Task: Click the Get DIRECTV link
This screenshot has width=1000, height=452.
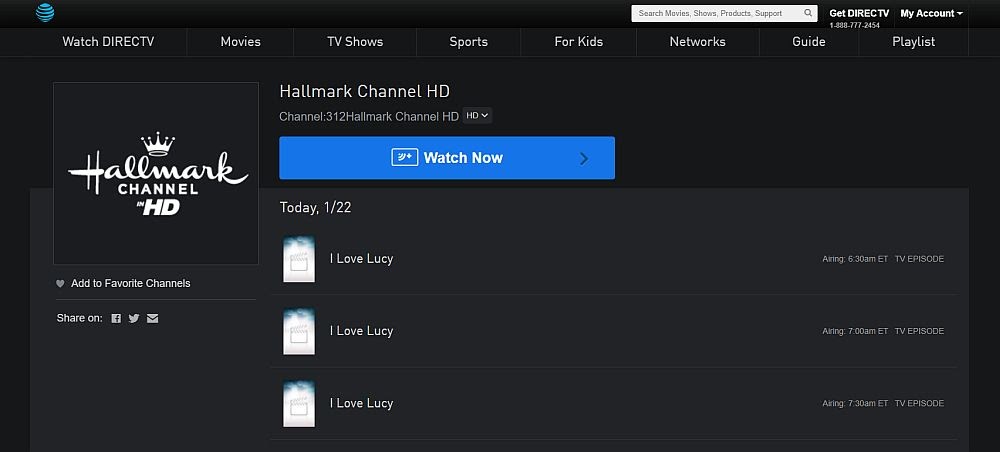Action: point(859,13)
